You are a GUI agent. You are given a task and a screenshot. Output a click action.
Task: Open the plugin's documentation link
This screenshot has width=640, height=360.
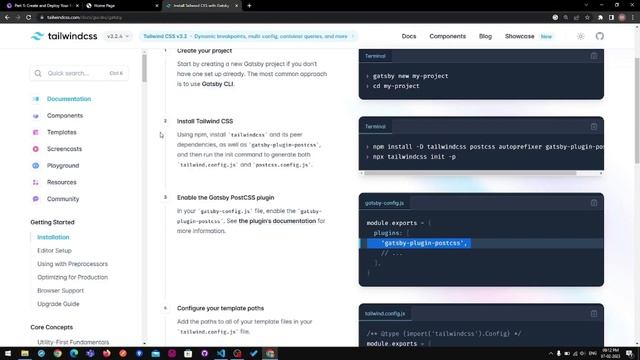[x=277, y=221]
